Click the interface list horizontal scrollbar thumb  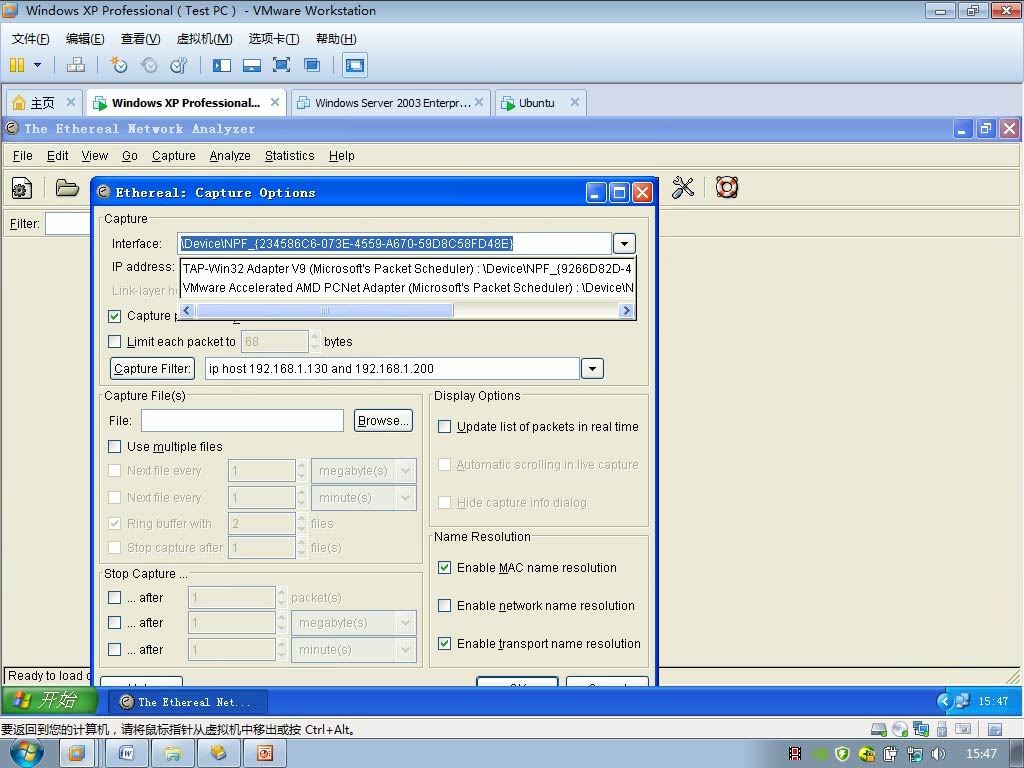325,311
